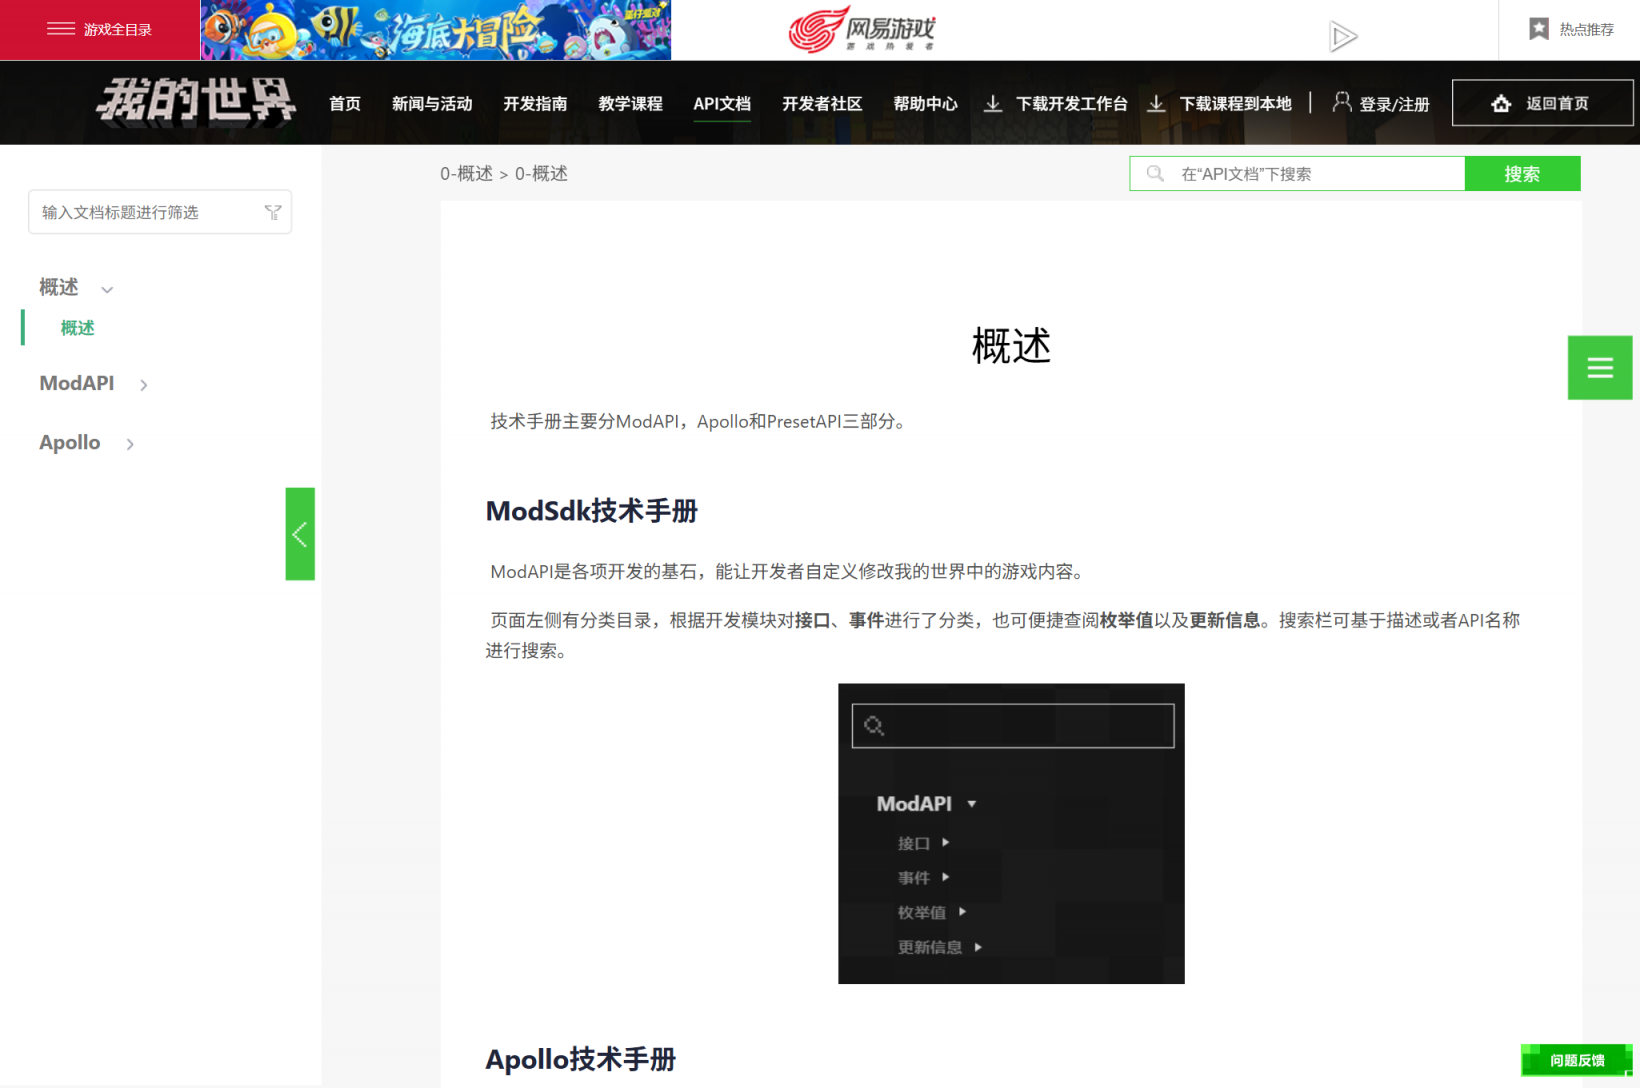Screen dimensions: 1640x1088
Task: Select the API文档 tab
Action: 722,103
